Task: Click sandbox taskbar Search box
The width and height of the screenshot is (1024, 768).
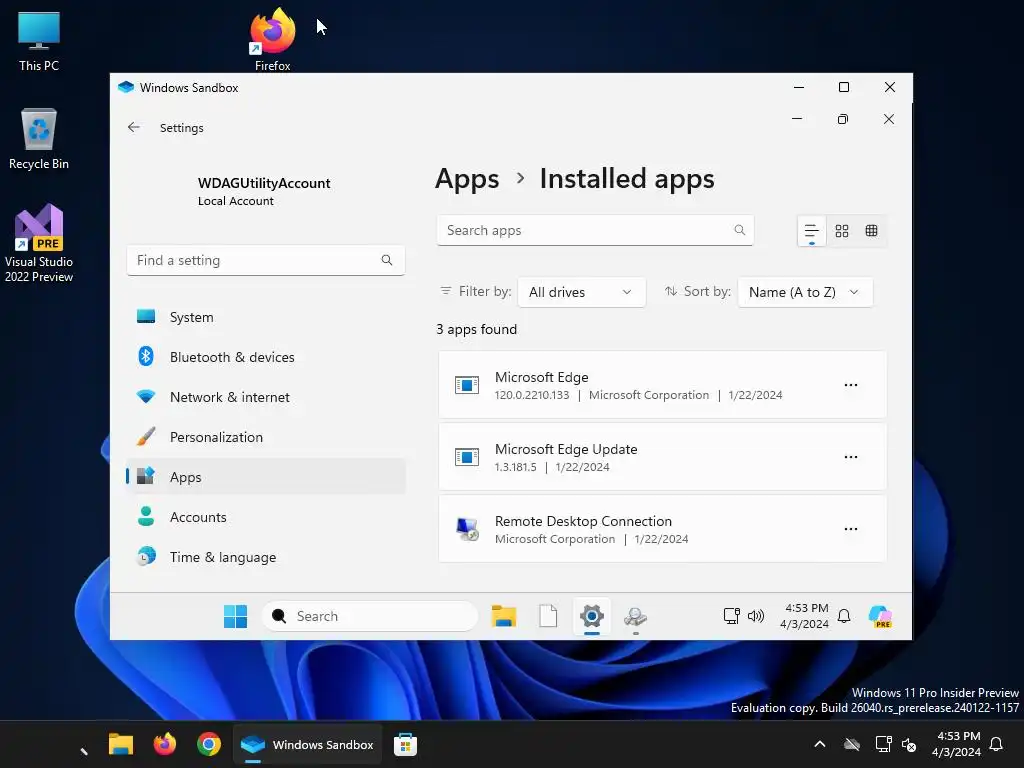Action: (370, 616)
